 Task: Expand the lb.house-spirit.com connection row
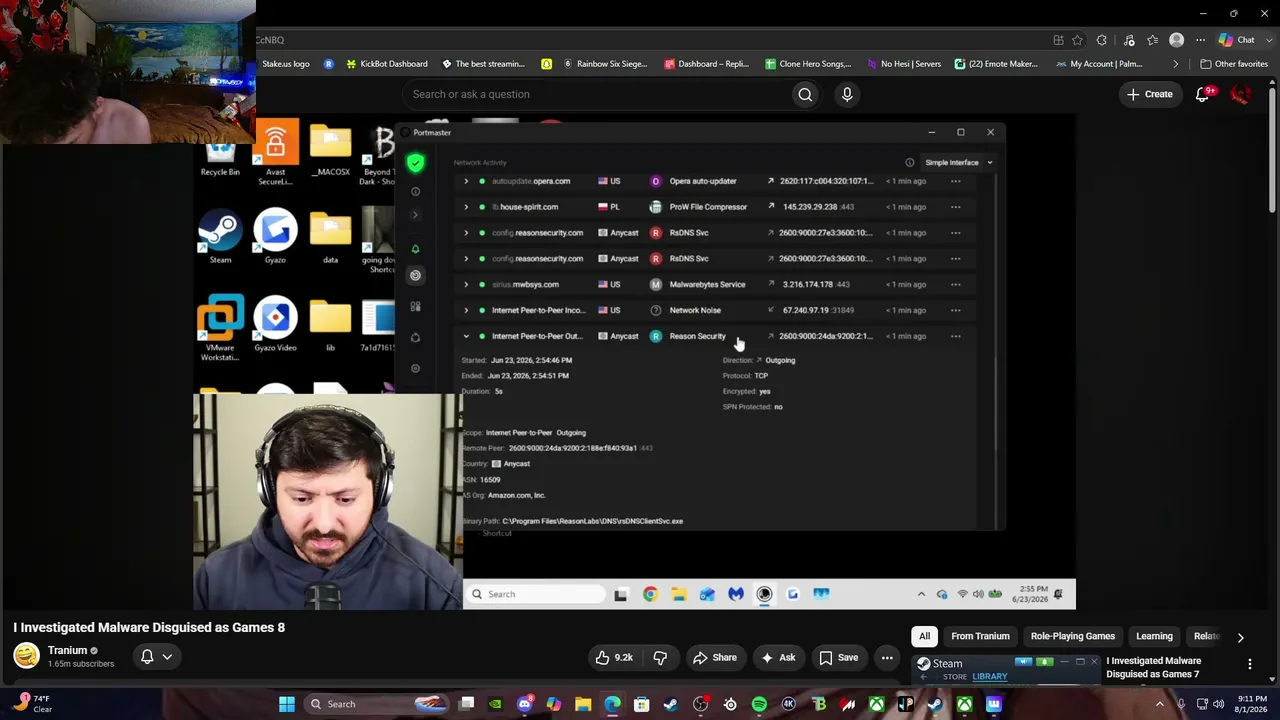tap(466, 207)
